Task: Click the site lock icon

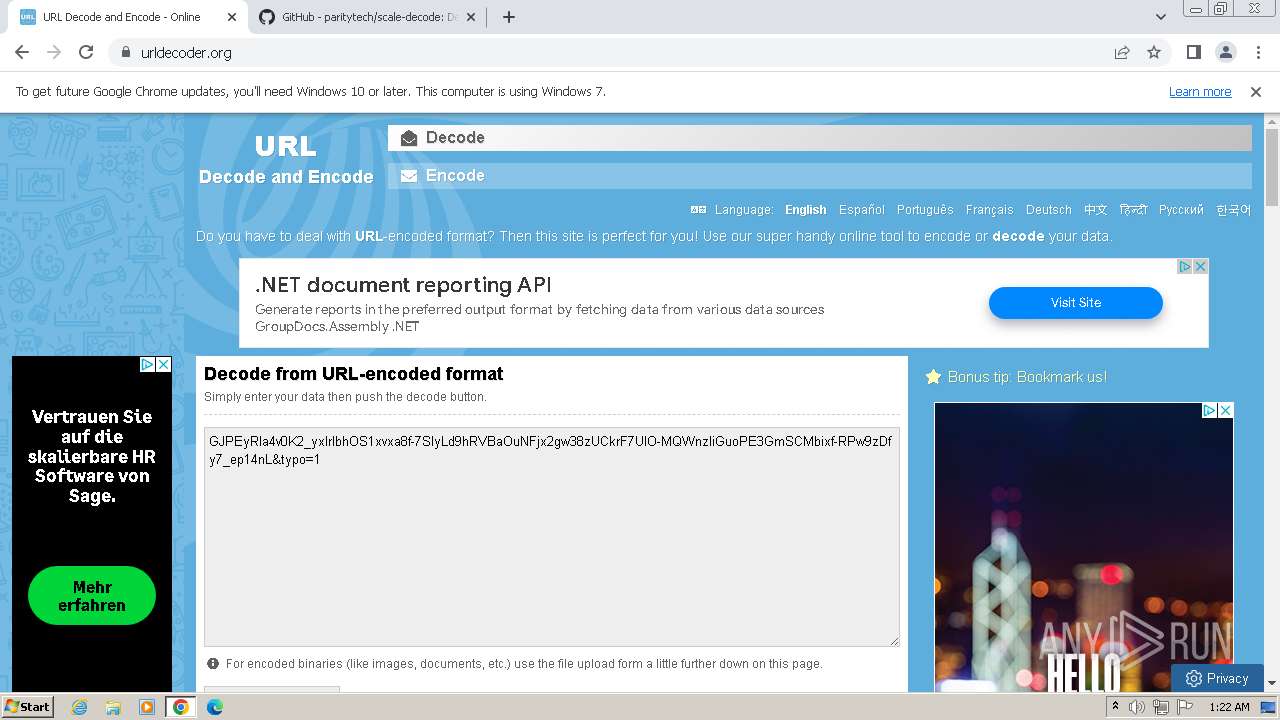Action: click(125, 52)
